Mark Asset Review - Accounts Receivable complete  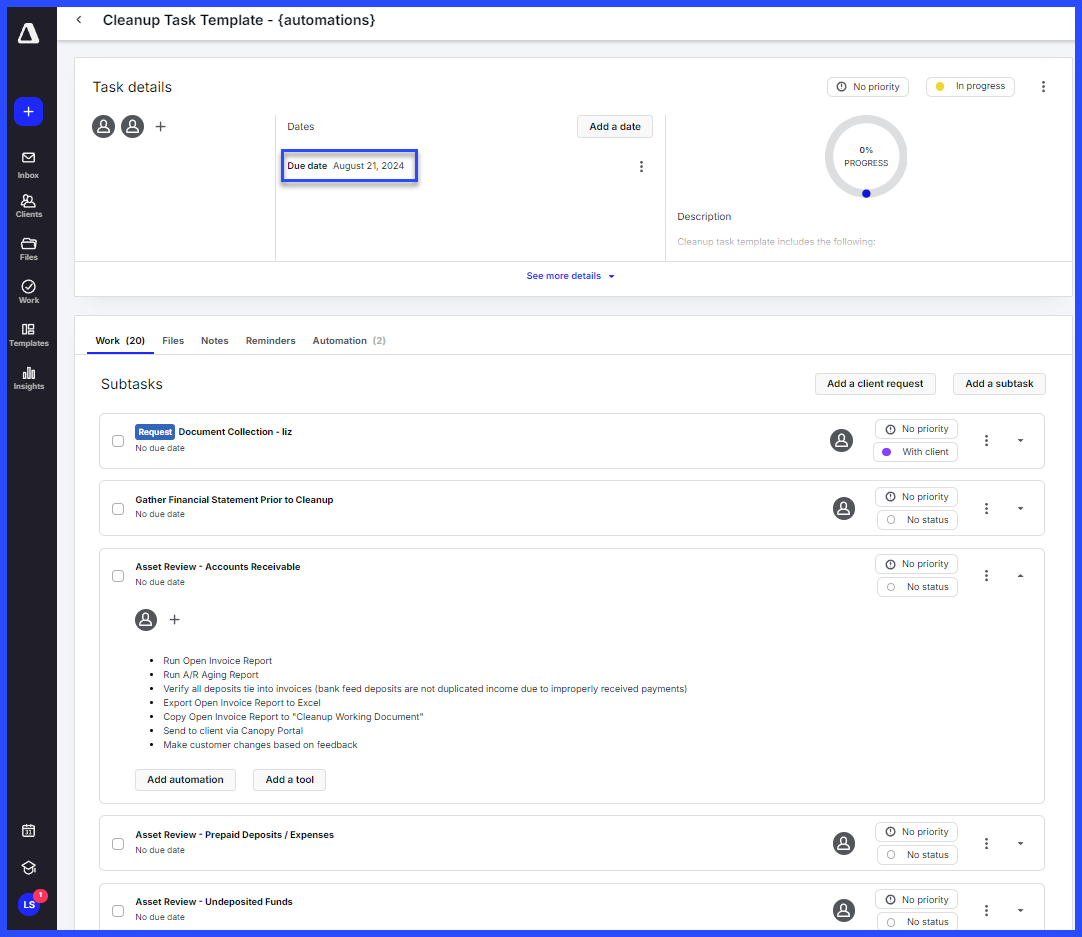point(118,576)
